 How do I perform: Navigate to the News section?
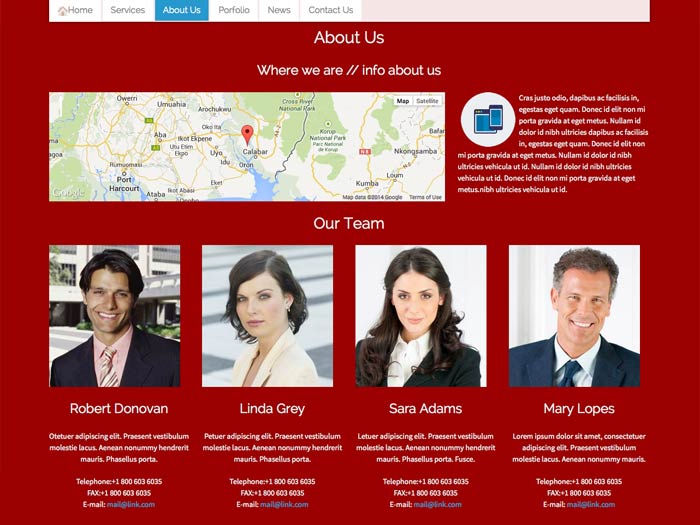pyautogui.click(x=279, y=10)
